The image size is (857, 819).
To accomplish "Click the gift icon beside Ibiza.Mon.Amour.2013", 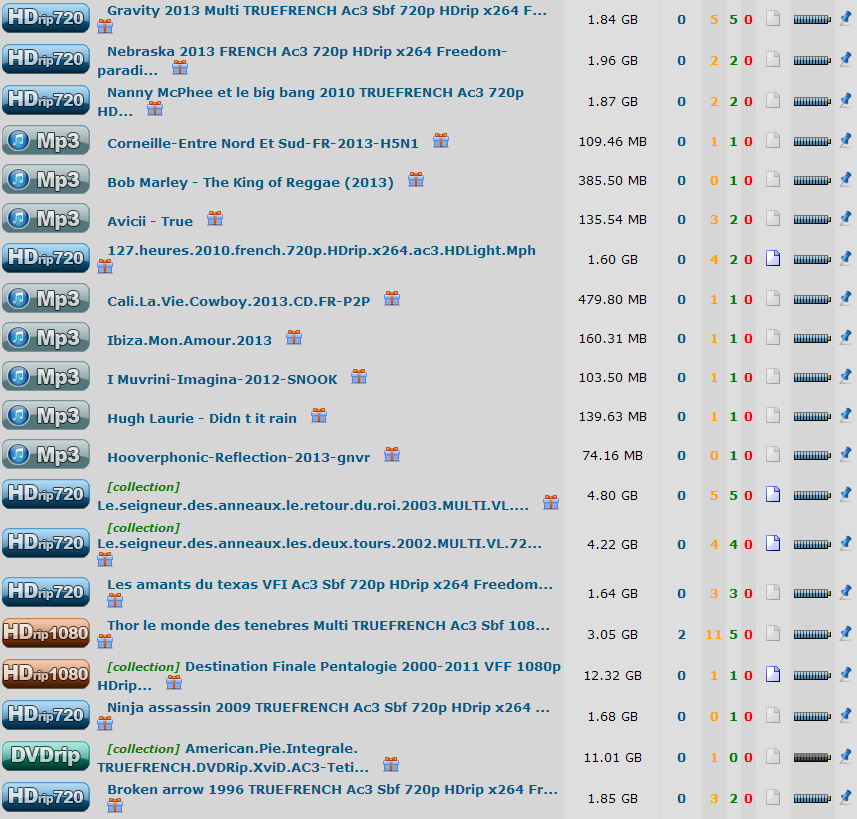I will tap(294, 337).
